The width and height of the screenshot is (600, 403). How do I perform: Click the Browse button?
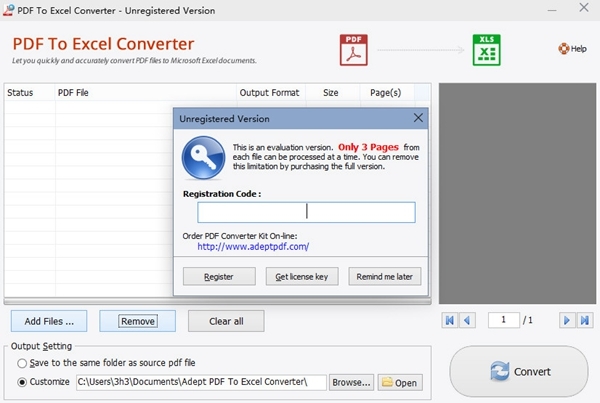pyautogui.click(x=351, y=382)
